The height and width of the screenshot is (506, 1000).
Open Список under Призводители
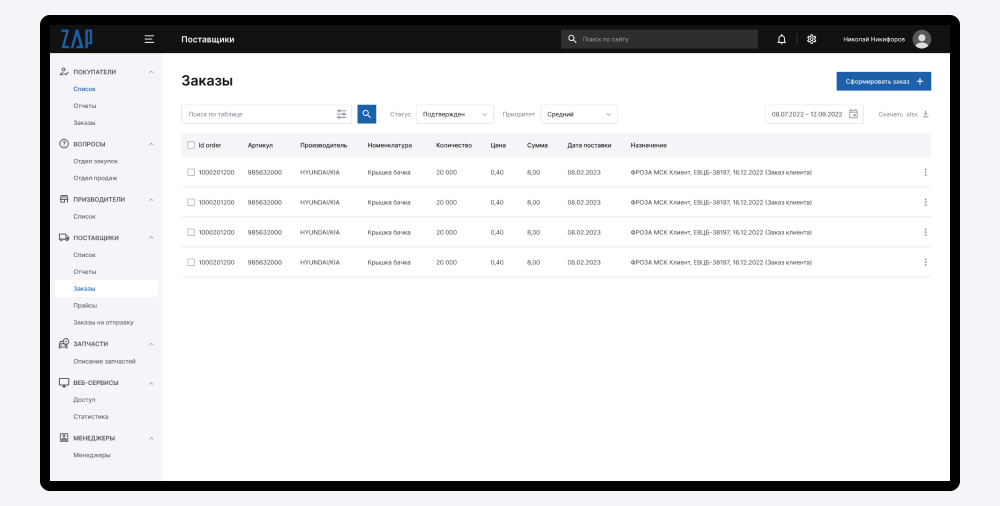click(x=84, y=217)
